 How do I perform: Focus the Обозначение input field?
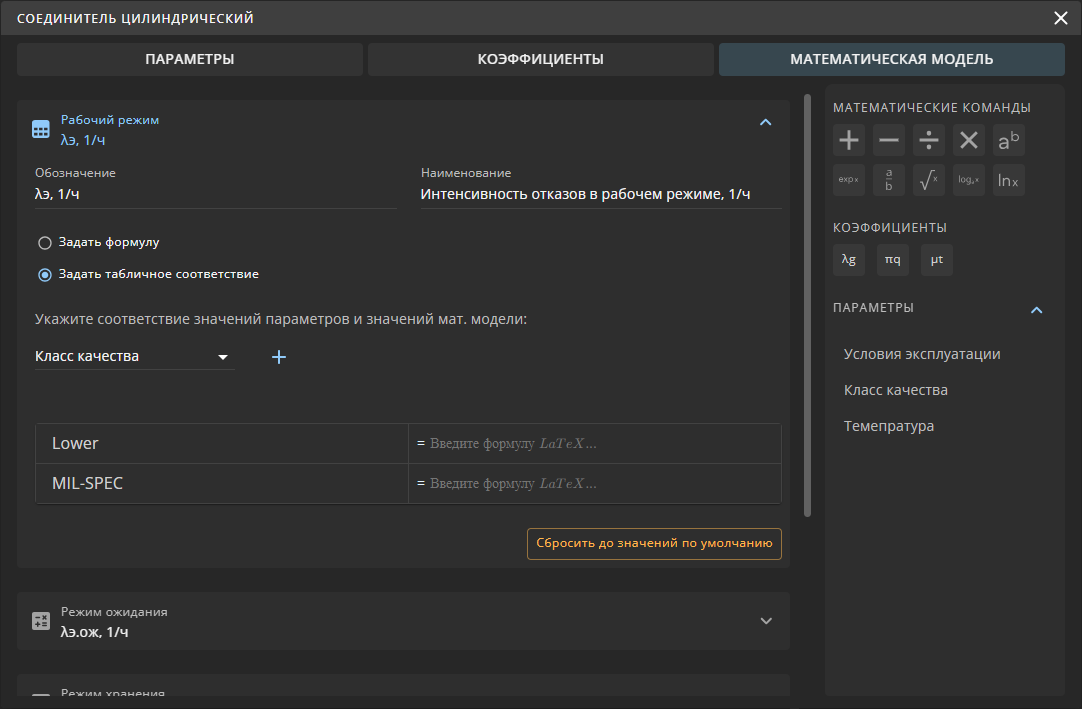216,195
